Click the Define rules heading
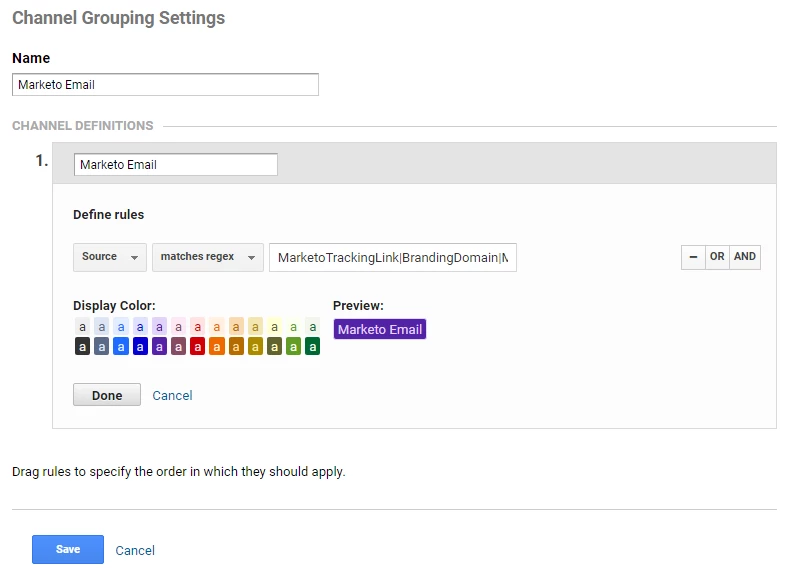This screenshot has width=808, height=578. coord(109,214)
